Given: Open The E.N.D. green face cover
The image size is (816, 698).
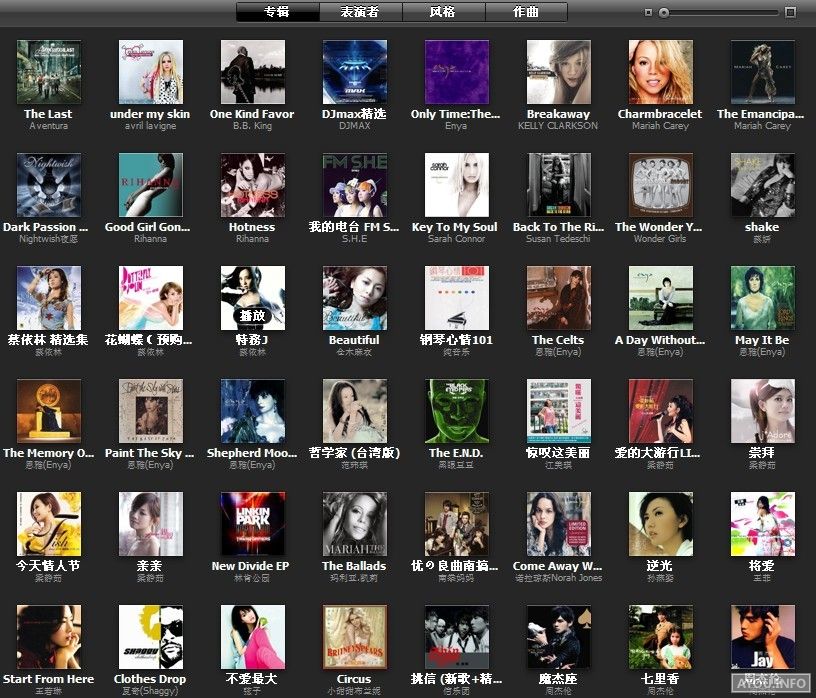Looking at the screenshot, I should point(457,411).
